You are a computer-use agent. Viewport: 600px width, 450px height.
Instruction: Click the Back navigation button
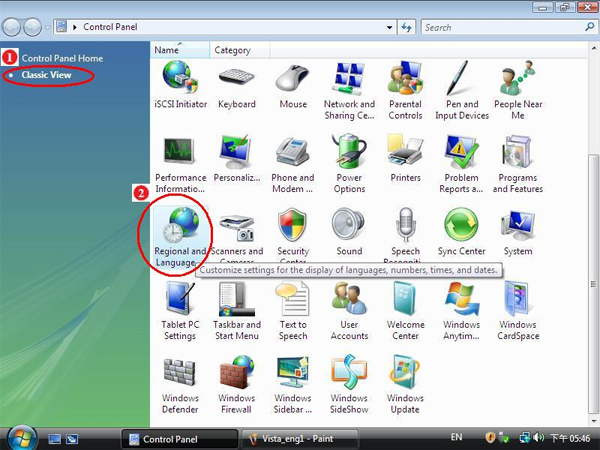[x=11, y=28]
